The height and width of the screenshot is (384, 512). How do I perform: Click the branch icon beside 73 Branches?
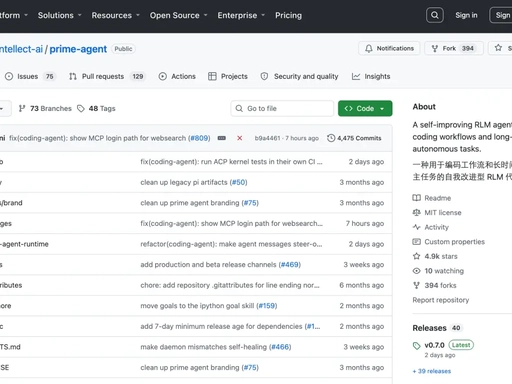[x=22, y=108]
